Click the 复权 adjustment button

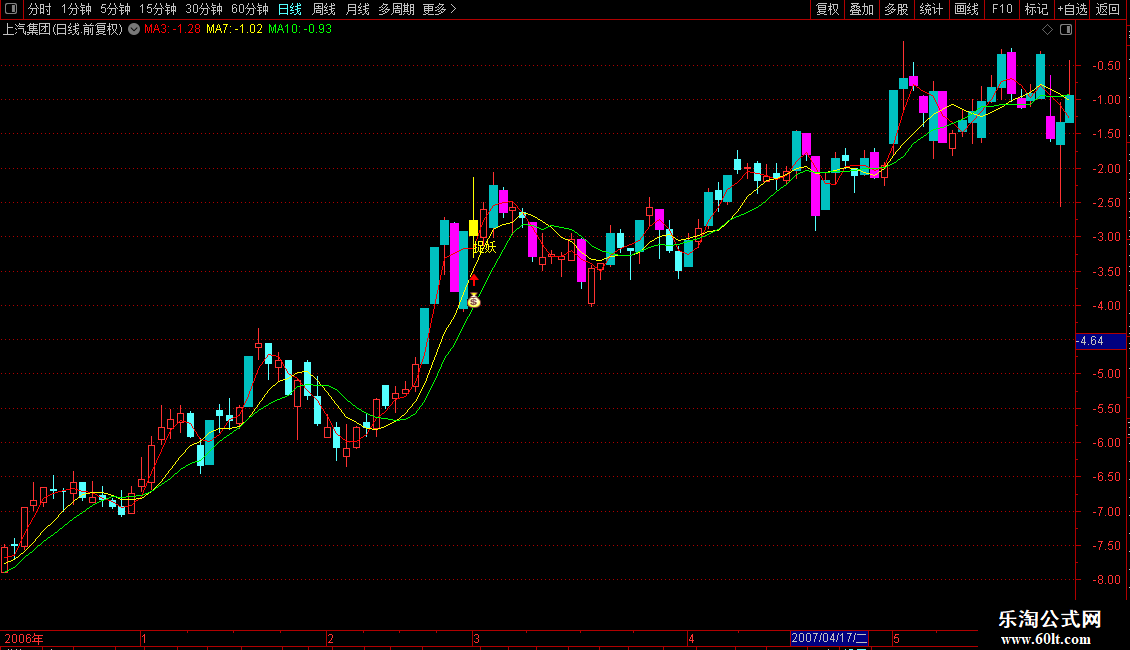coord(827,9)
